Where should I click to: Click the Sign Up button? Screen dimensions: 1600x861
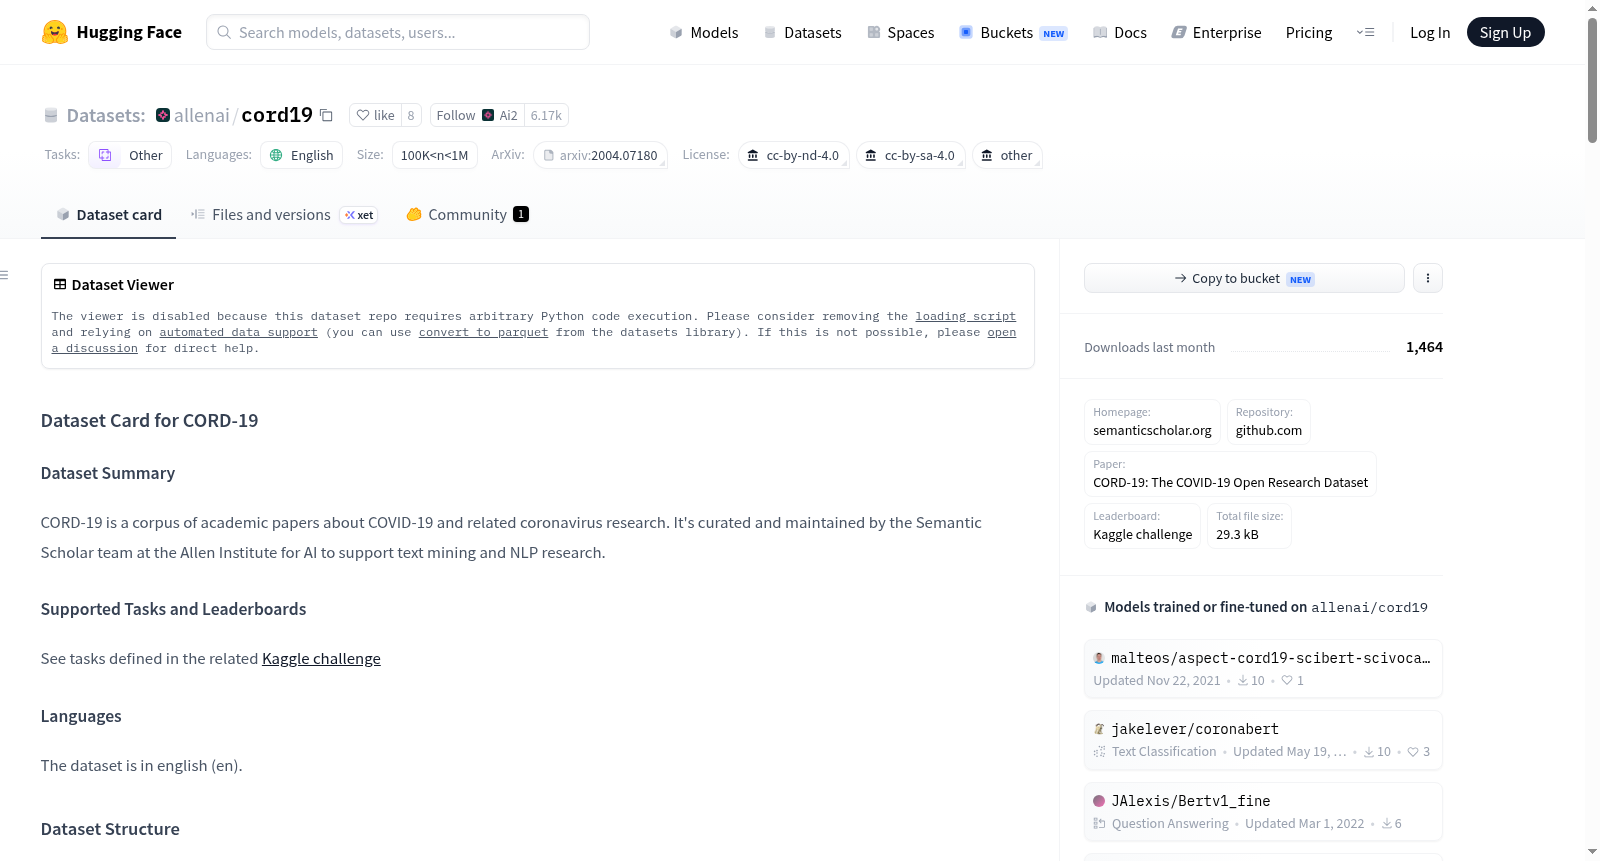pos(1505,32)
